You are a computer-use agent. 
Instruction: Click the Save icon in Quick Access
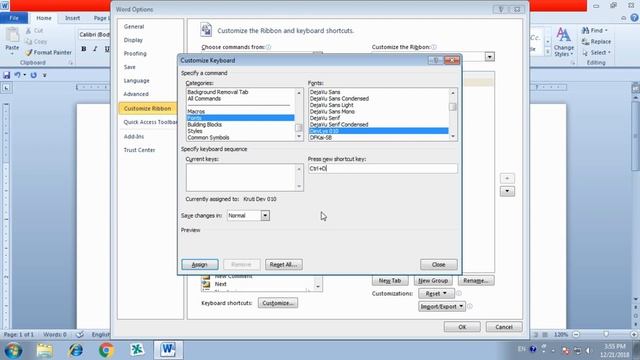point(7,75)
